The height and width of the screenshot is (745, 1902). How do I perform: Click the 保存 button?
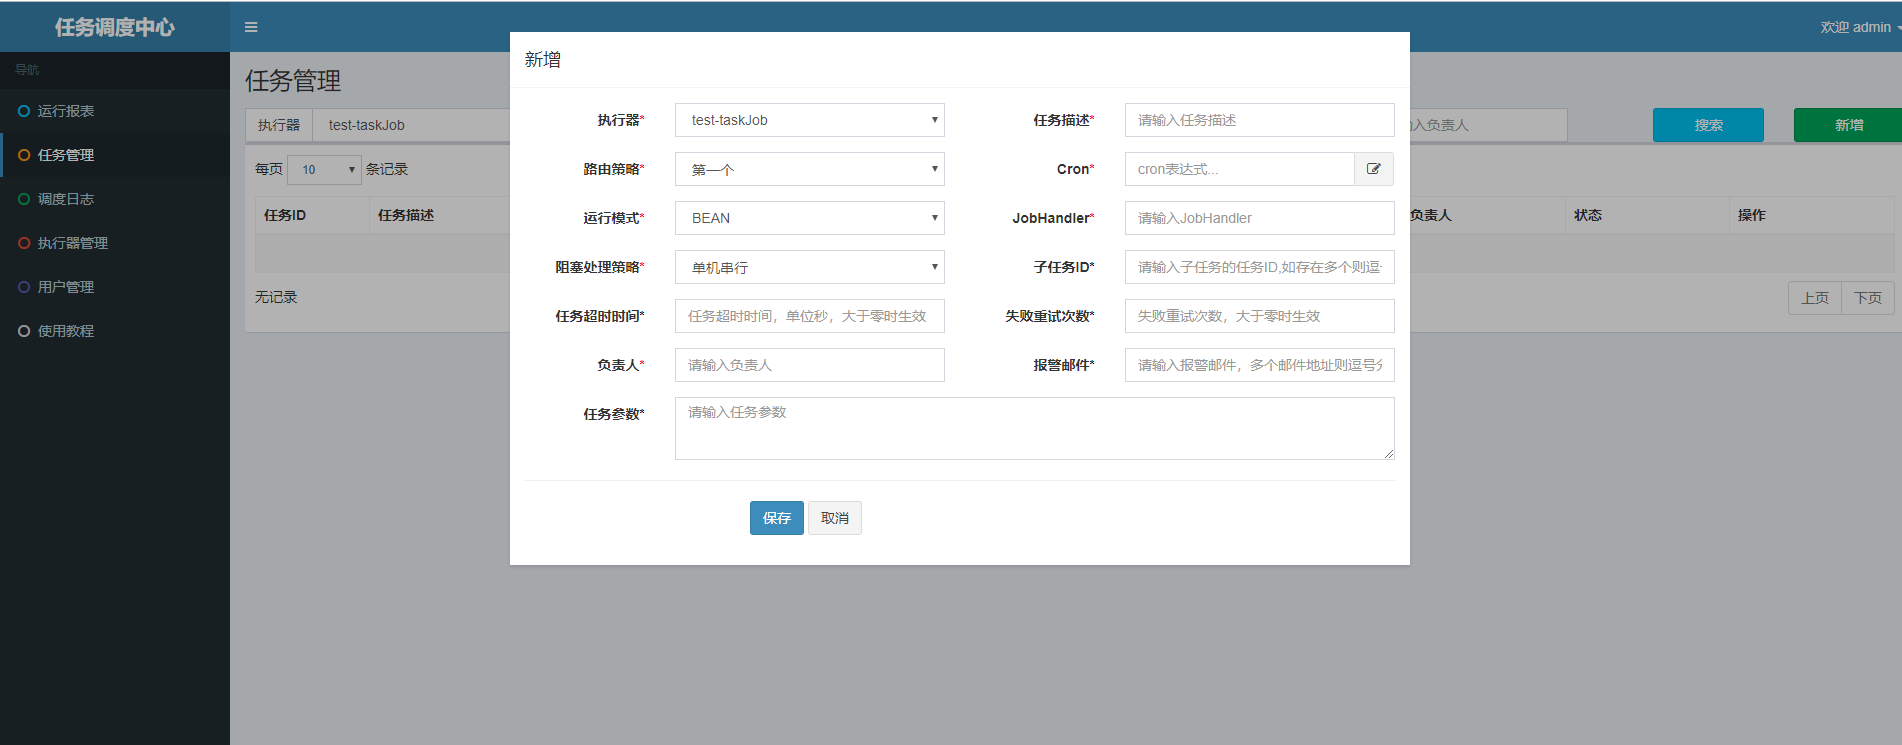pyautogui.click(x=777, y=518)
